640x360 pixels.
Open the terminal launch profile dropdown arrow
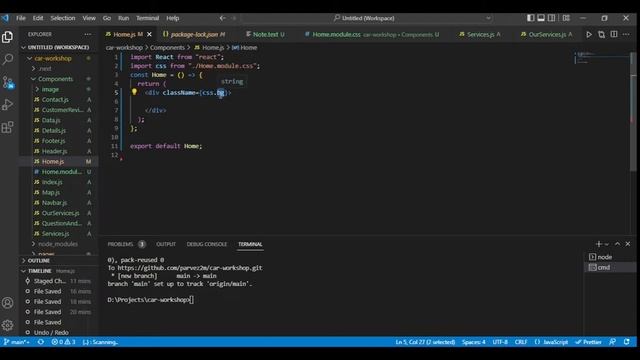tap(607, 244)
